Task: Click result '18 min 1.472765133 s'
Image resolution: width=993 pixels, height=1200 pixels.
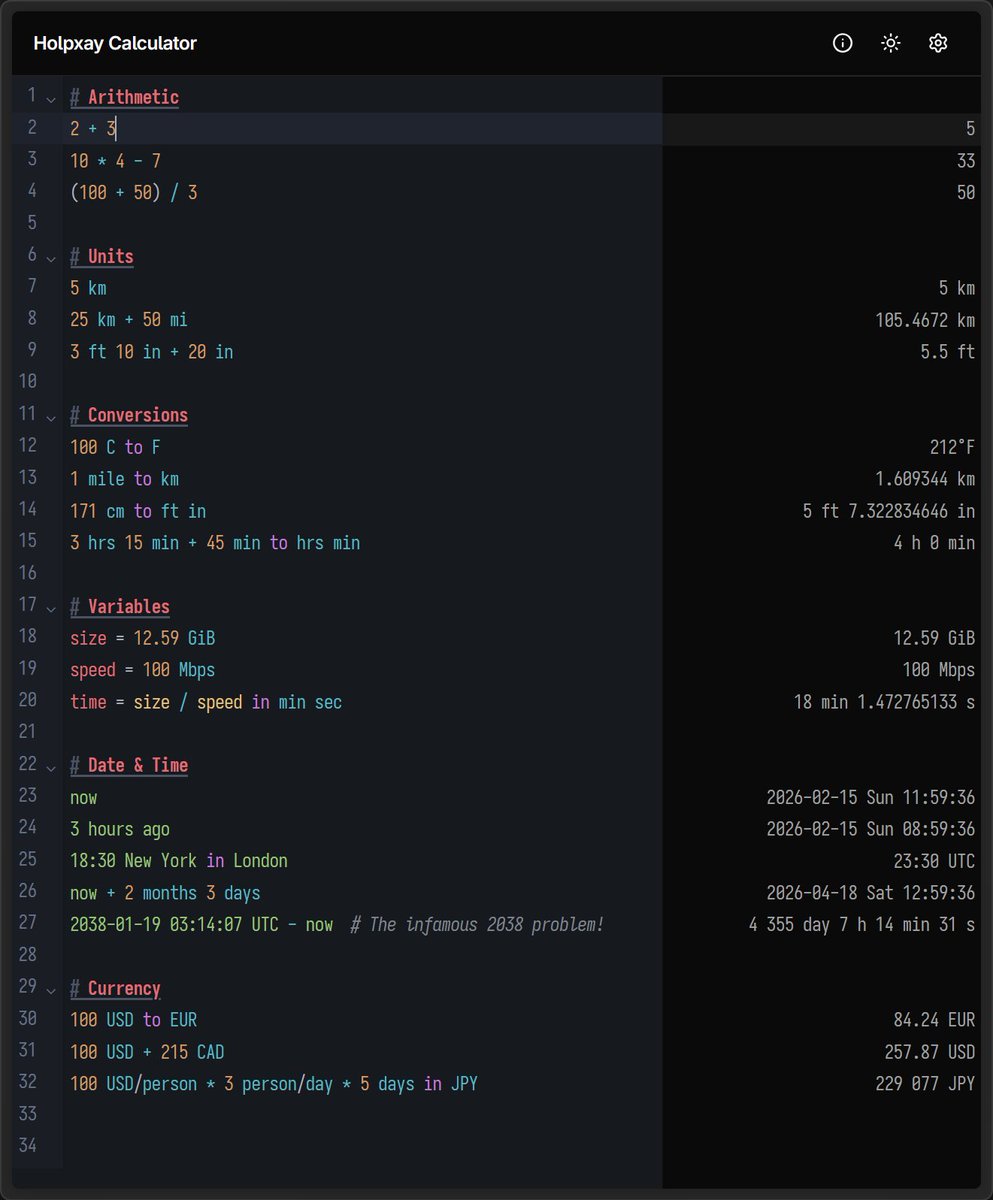Action: [884, 702]
